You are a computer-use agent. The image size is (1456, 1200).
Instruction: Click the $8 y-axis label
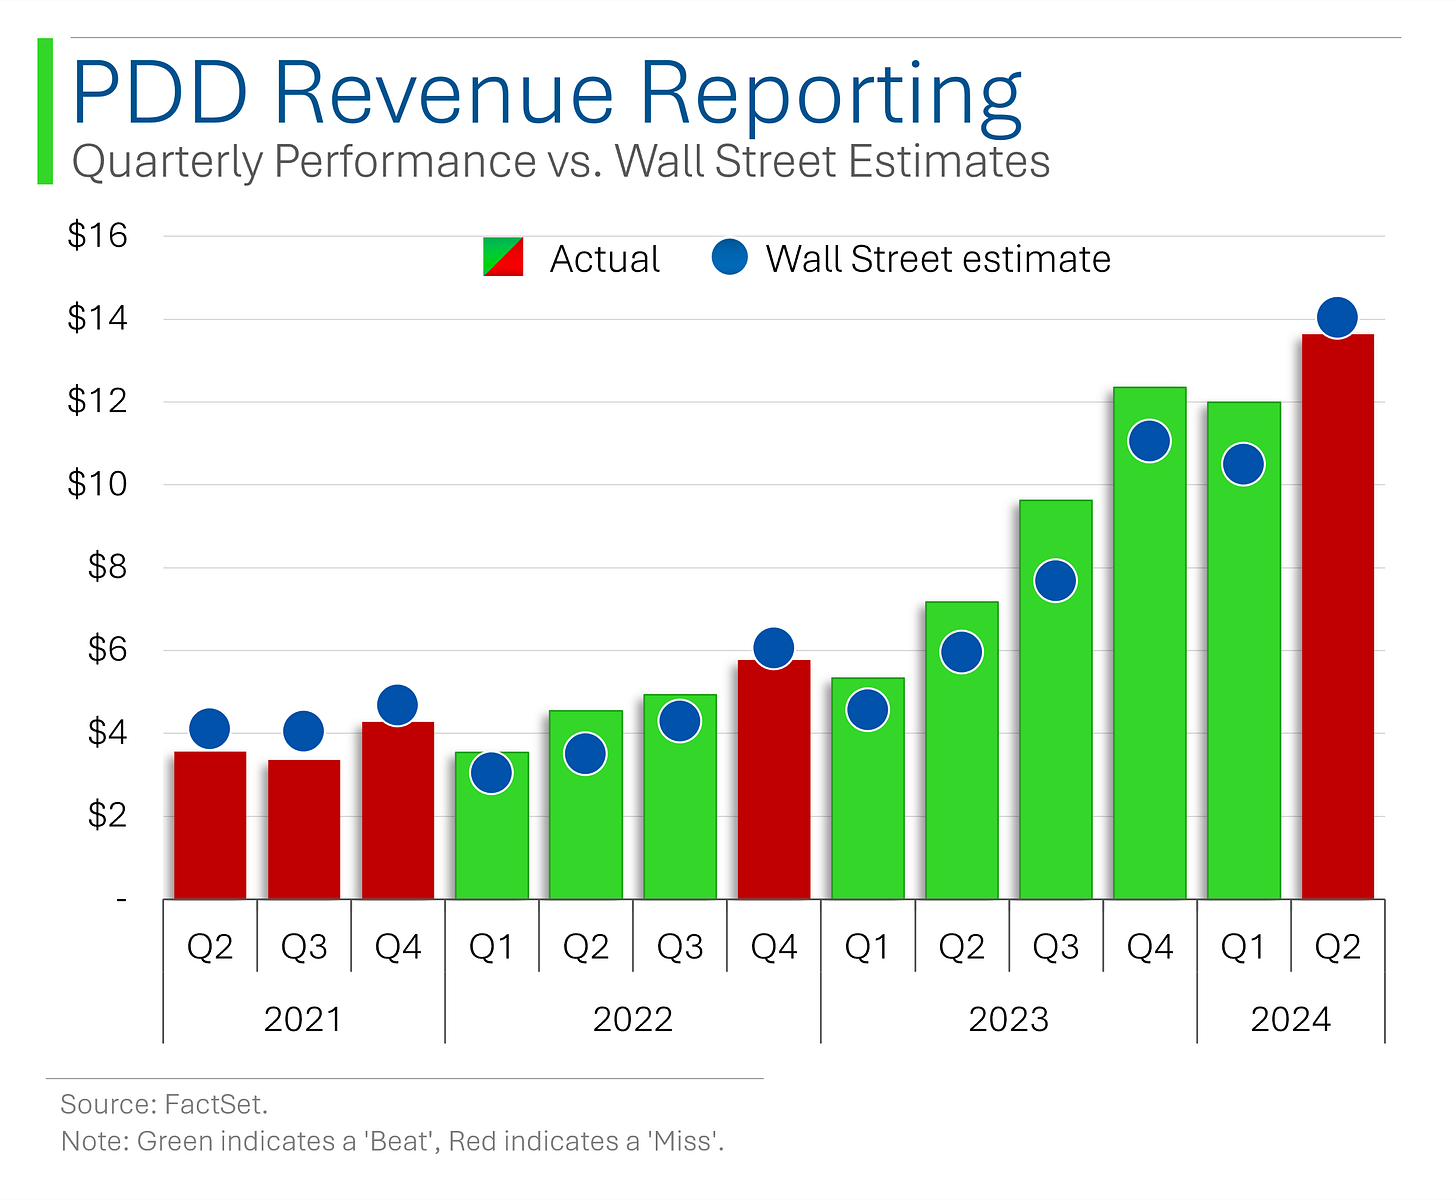[108, 568]
